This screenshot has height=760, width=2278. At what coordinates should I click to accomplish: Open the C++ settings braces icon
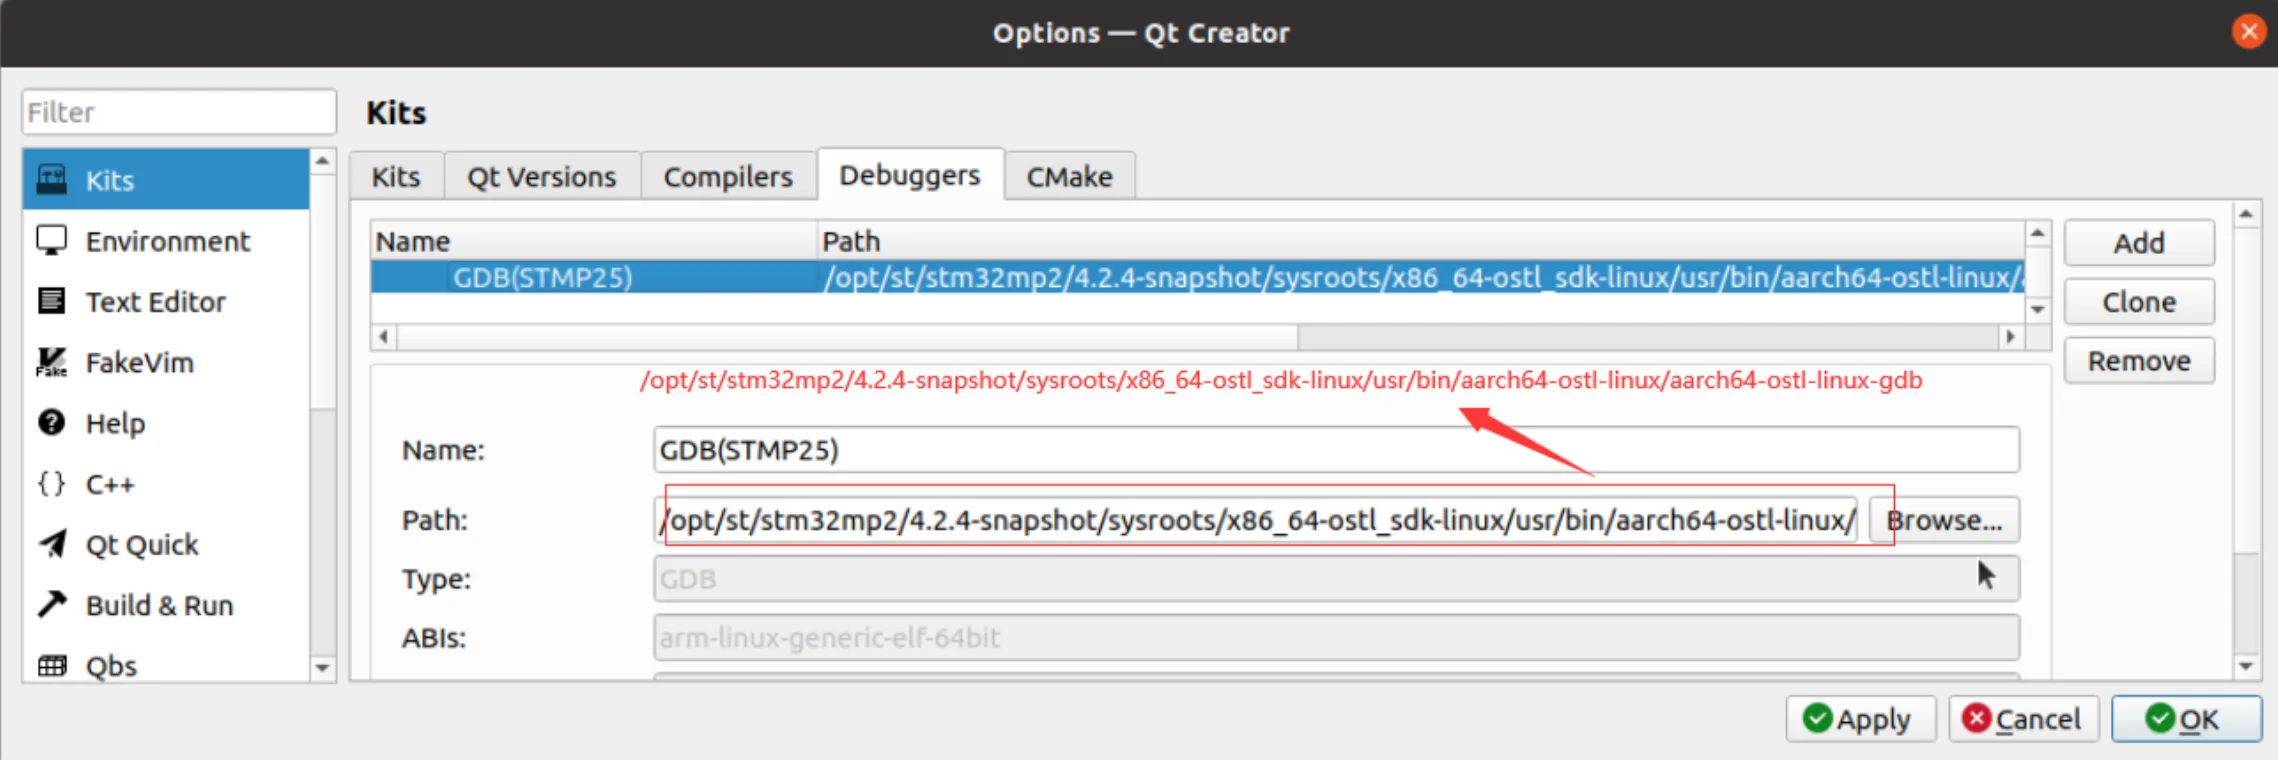click(52, 484)
